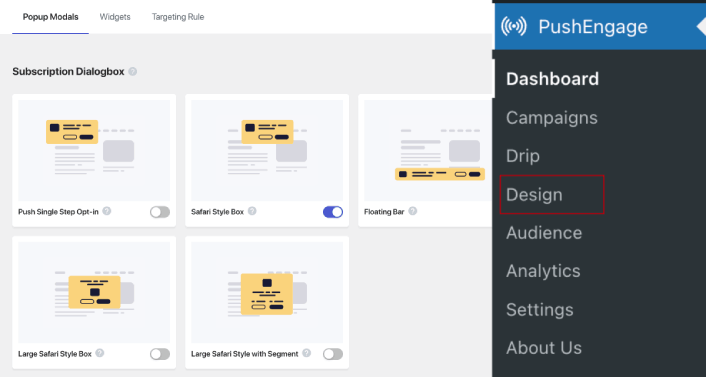Image resolution: width=706 pixels, height=377 pixels.
Task: Select the Large Safari Style with Segment preview
Action: 267,292
